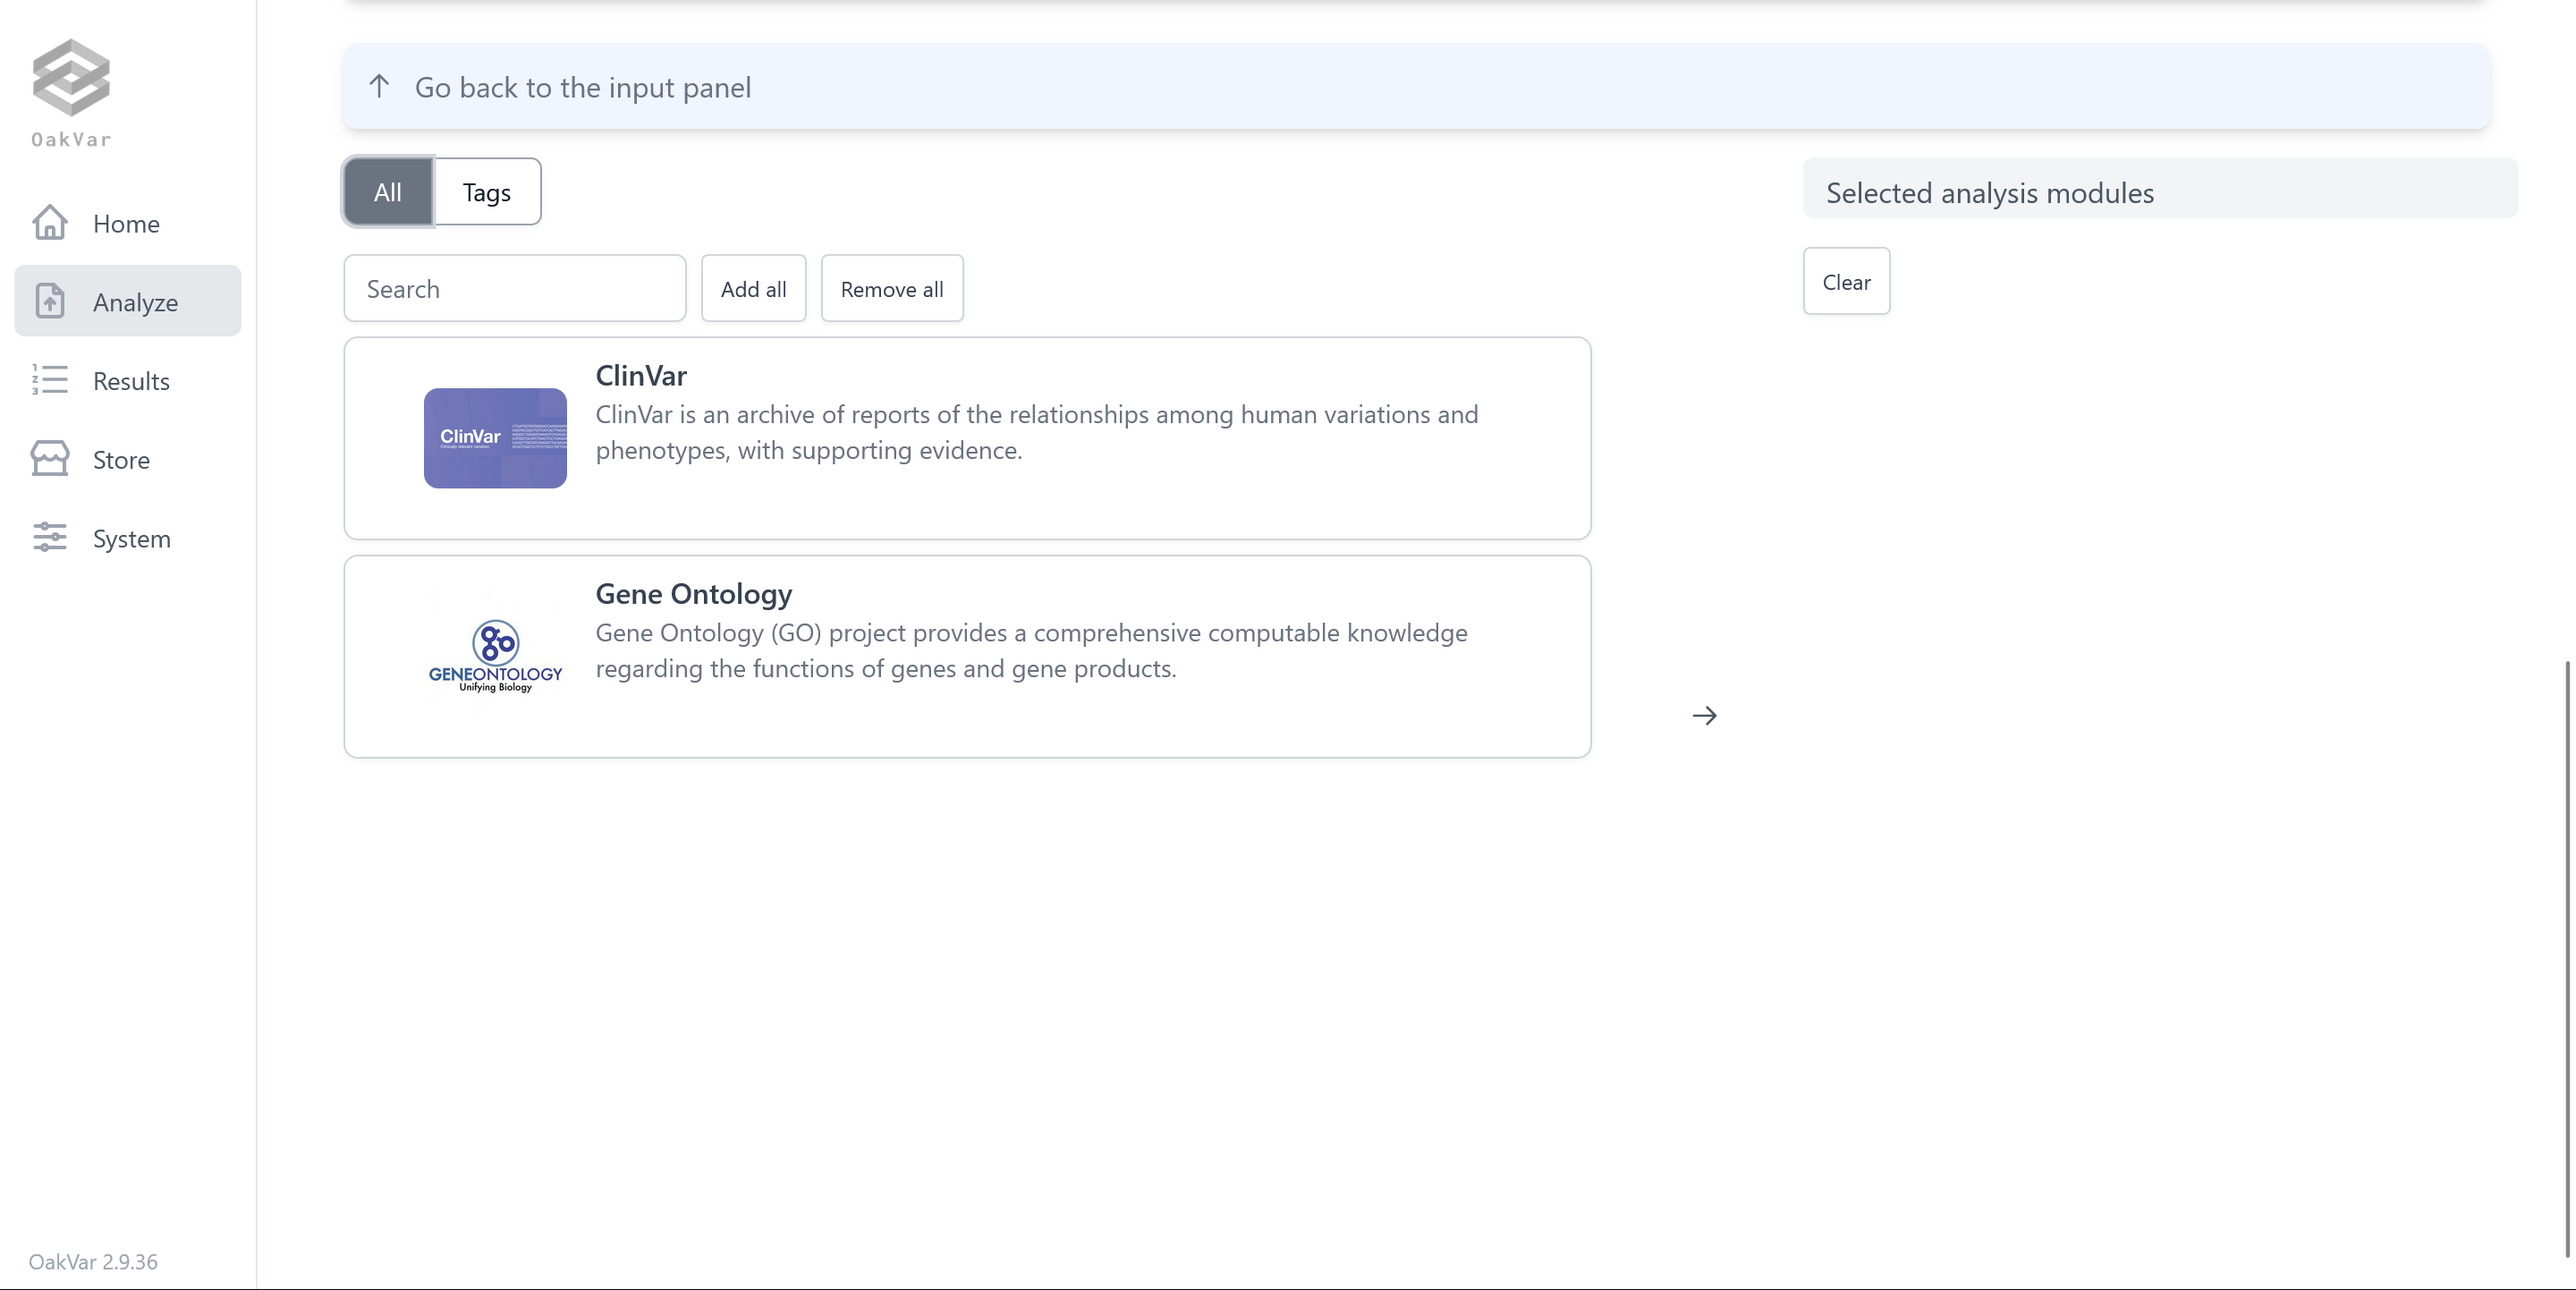The height and width of the screenshot is (1290, 2576).
Task: Click inside the Search input field
Action: pos(515,286)
